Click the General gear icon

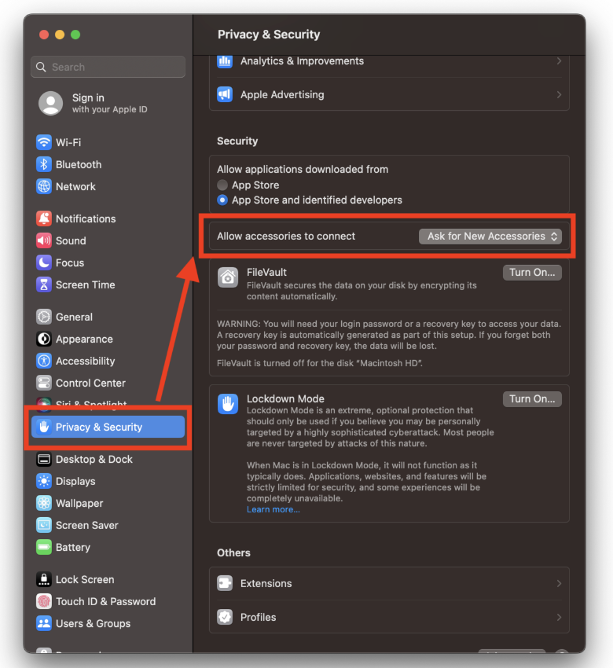tap(44, 317)
